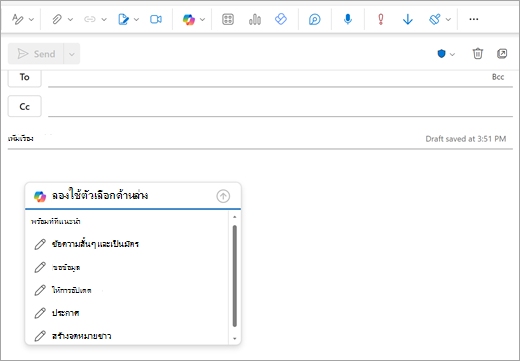Click the suggestions scrollbar up arrow
Viewport: 520px width, 361px height.
tap(235, 217)
